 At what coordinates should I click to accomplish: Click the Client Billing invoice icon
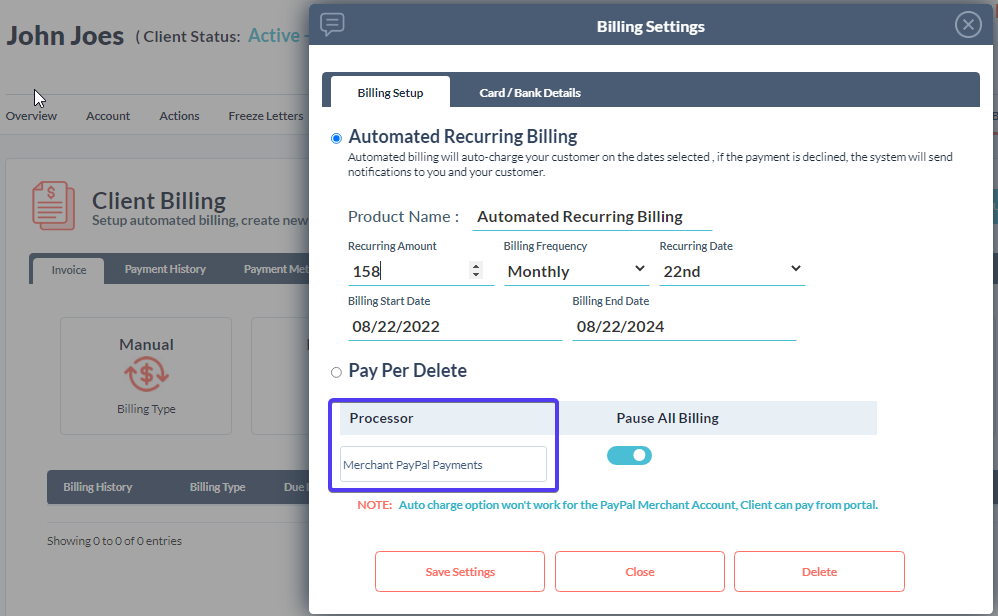click(53, 205)
